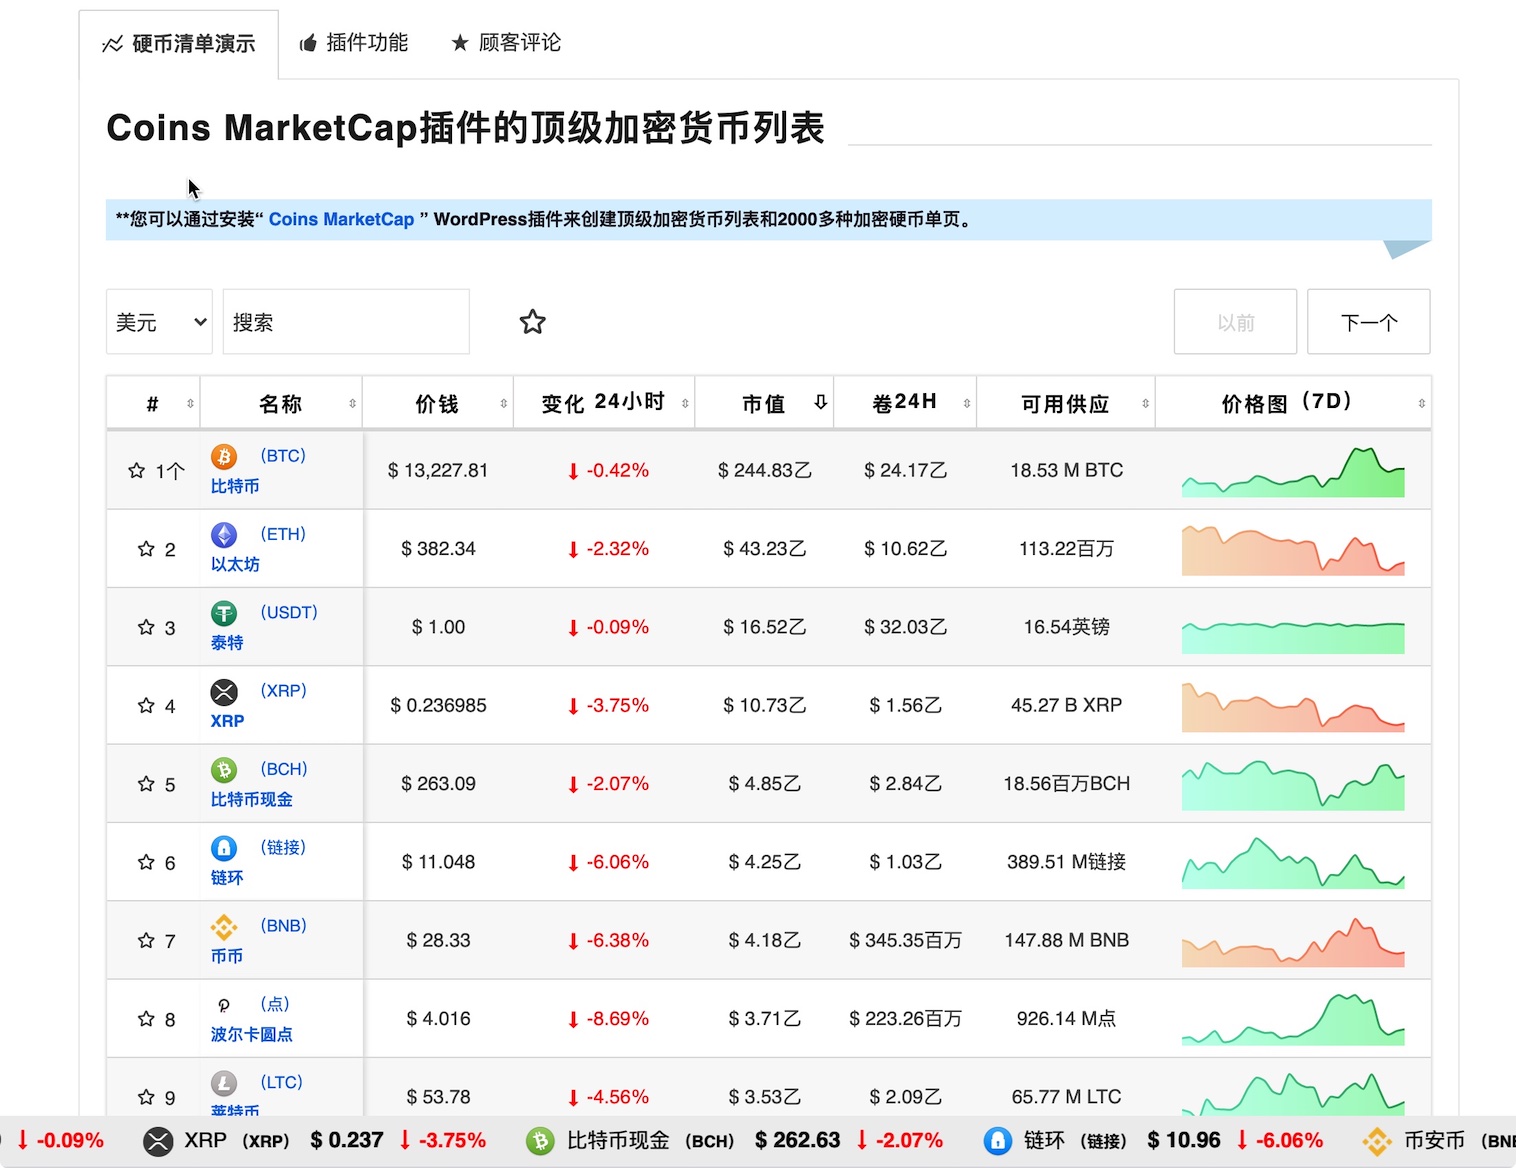Screen dimensions: 1516x1168
Task: Open the 比特币现金 coin page link
Action: [252, 799]
